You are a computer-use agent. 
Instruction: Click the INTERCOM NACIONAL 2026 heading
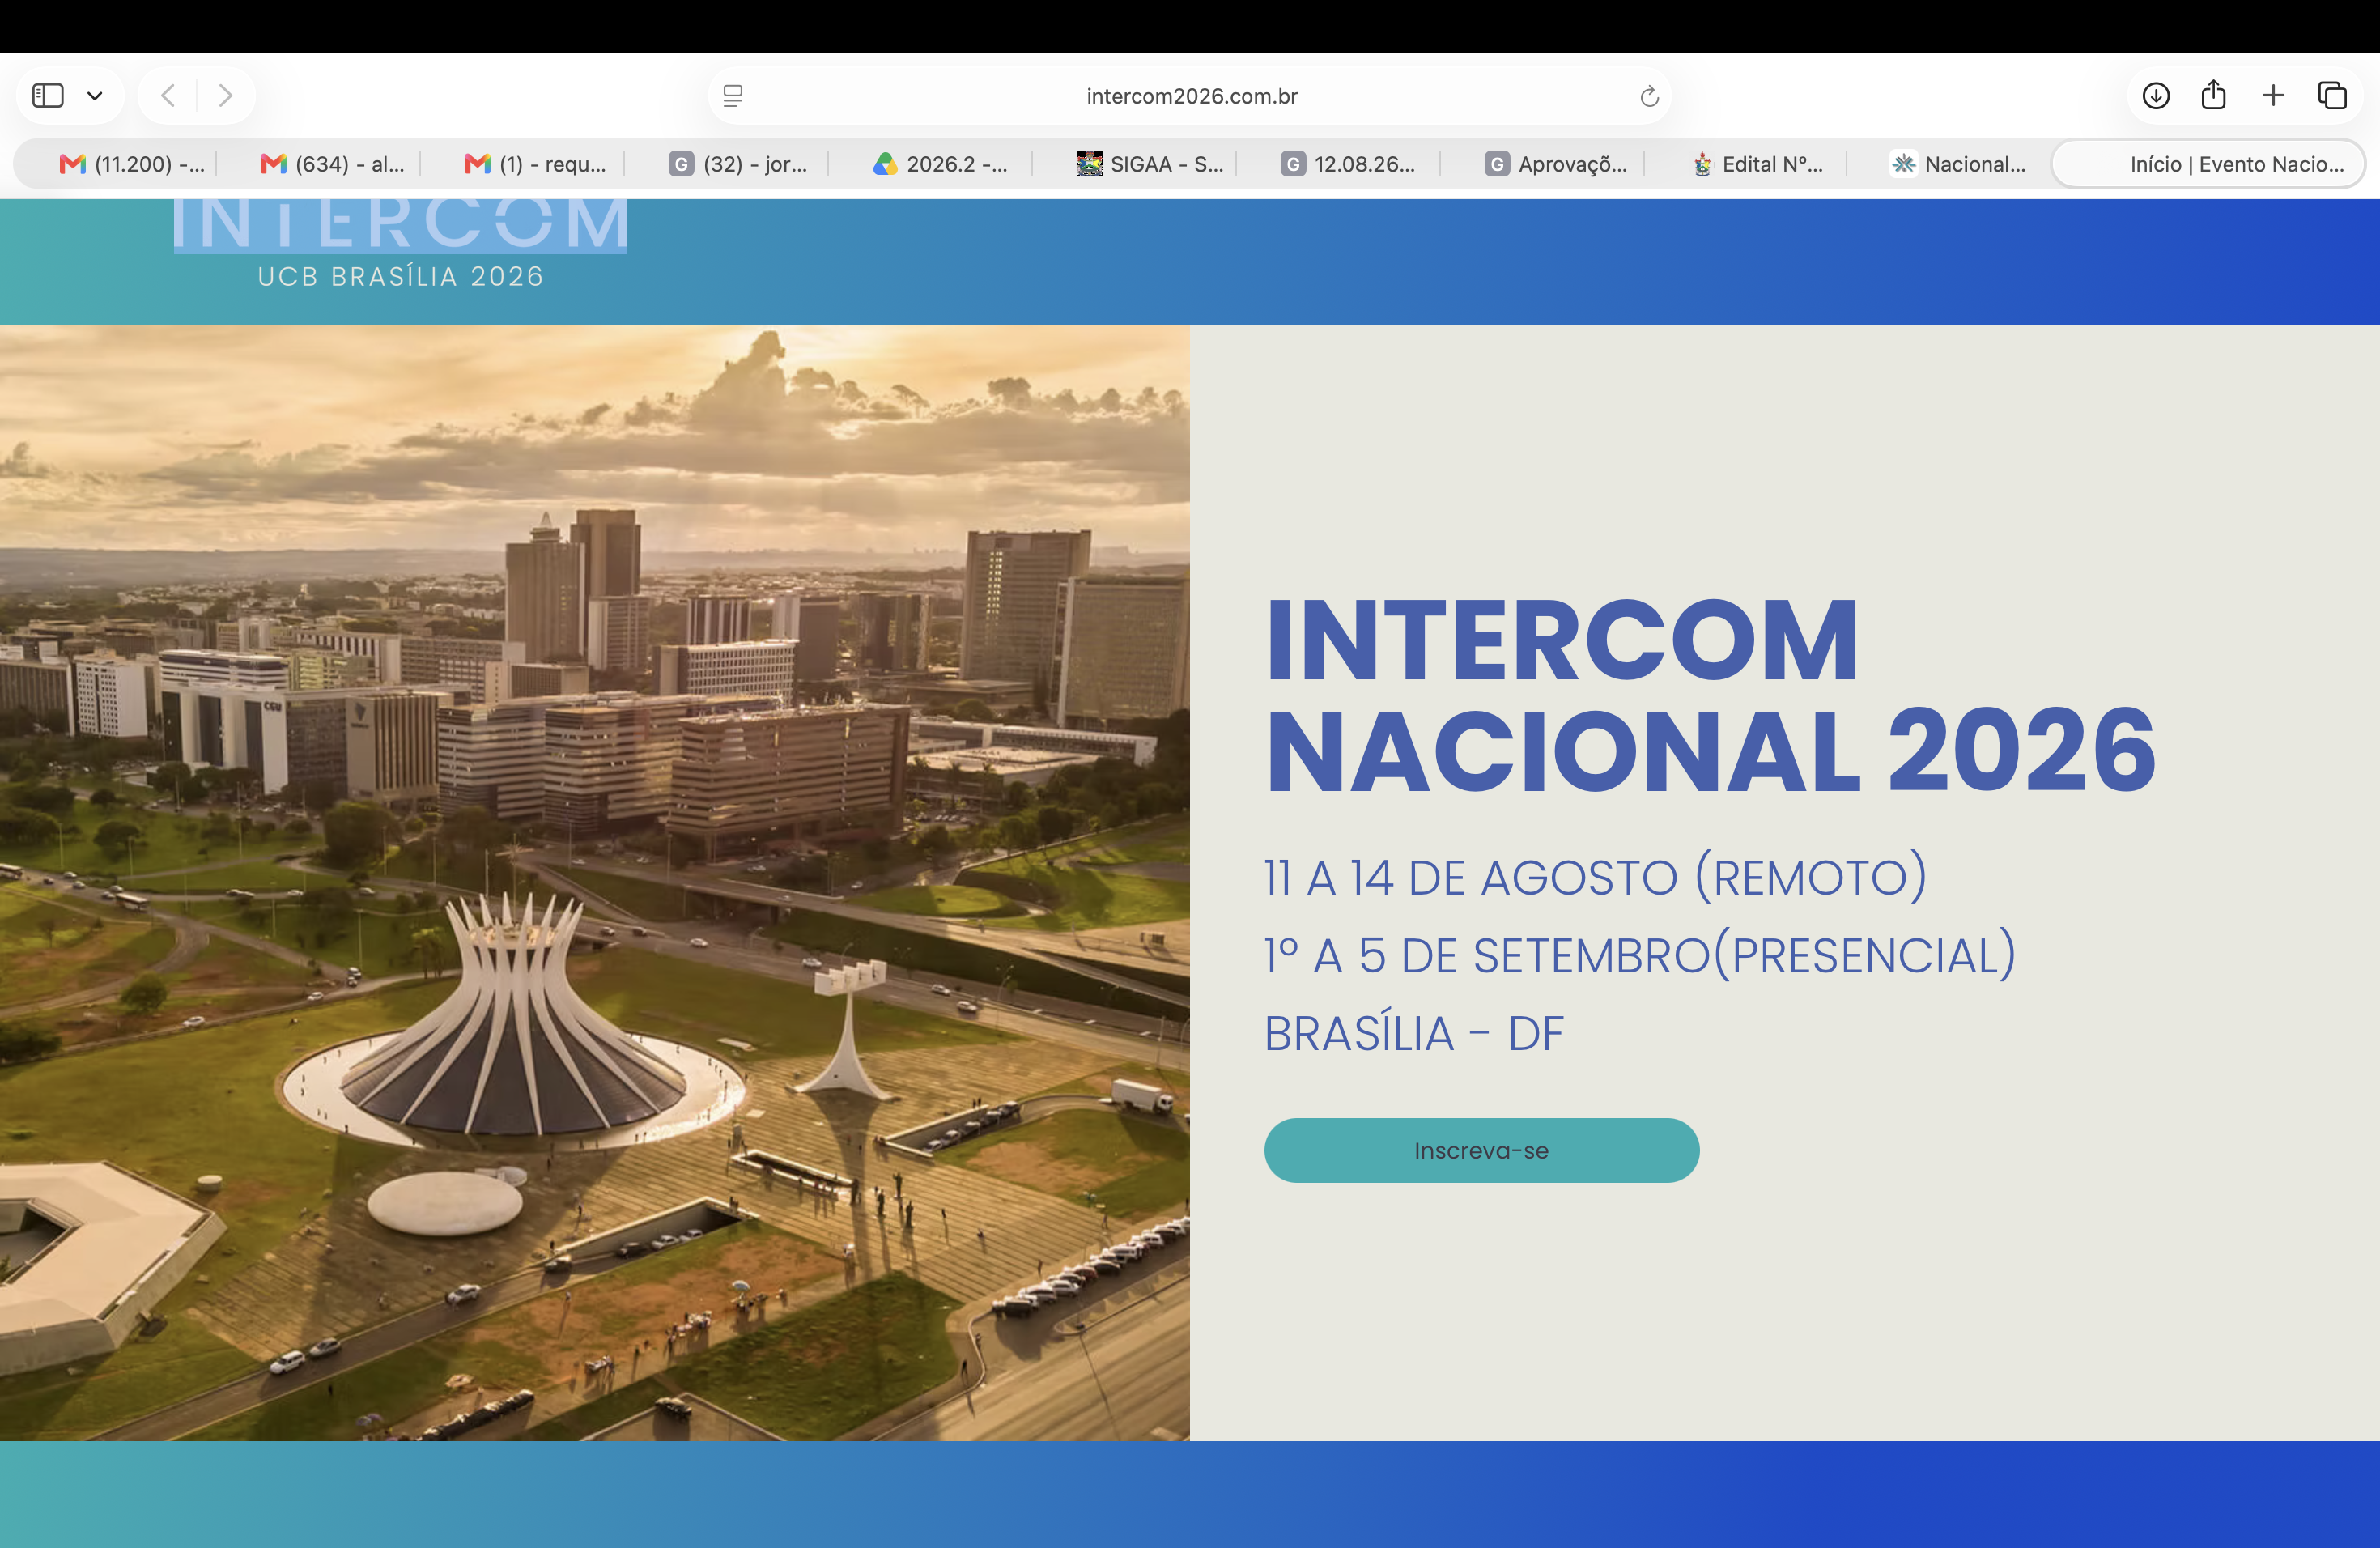pos(1710,695)
